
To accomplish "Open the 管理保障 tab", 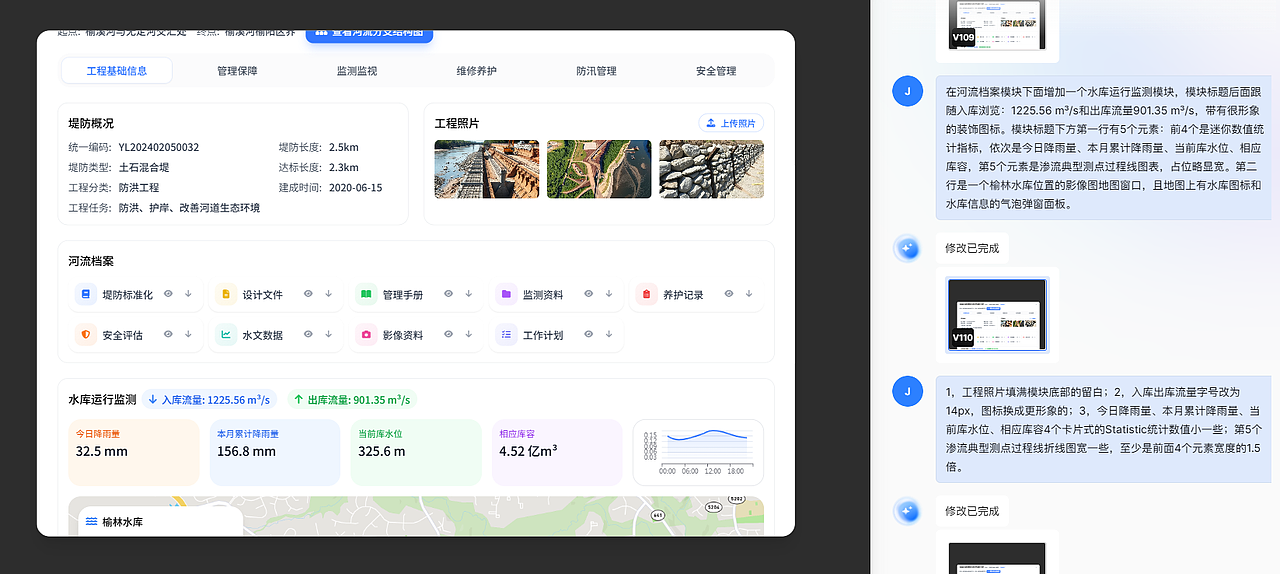I will coord(237,71).
